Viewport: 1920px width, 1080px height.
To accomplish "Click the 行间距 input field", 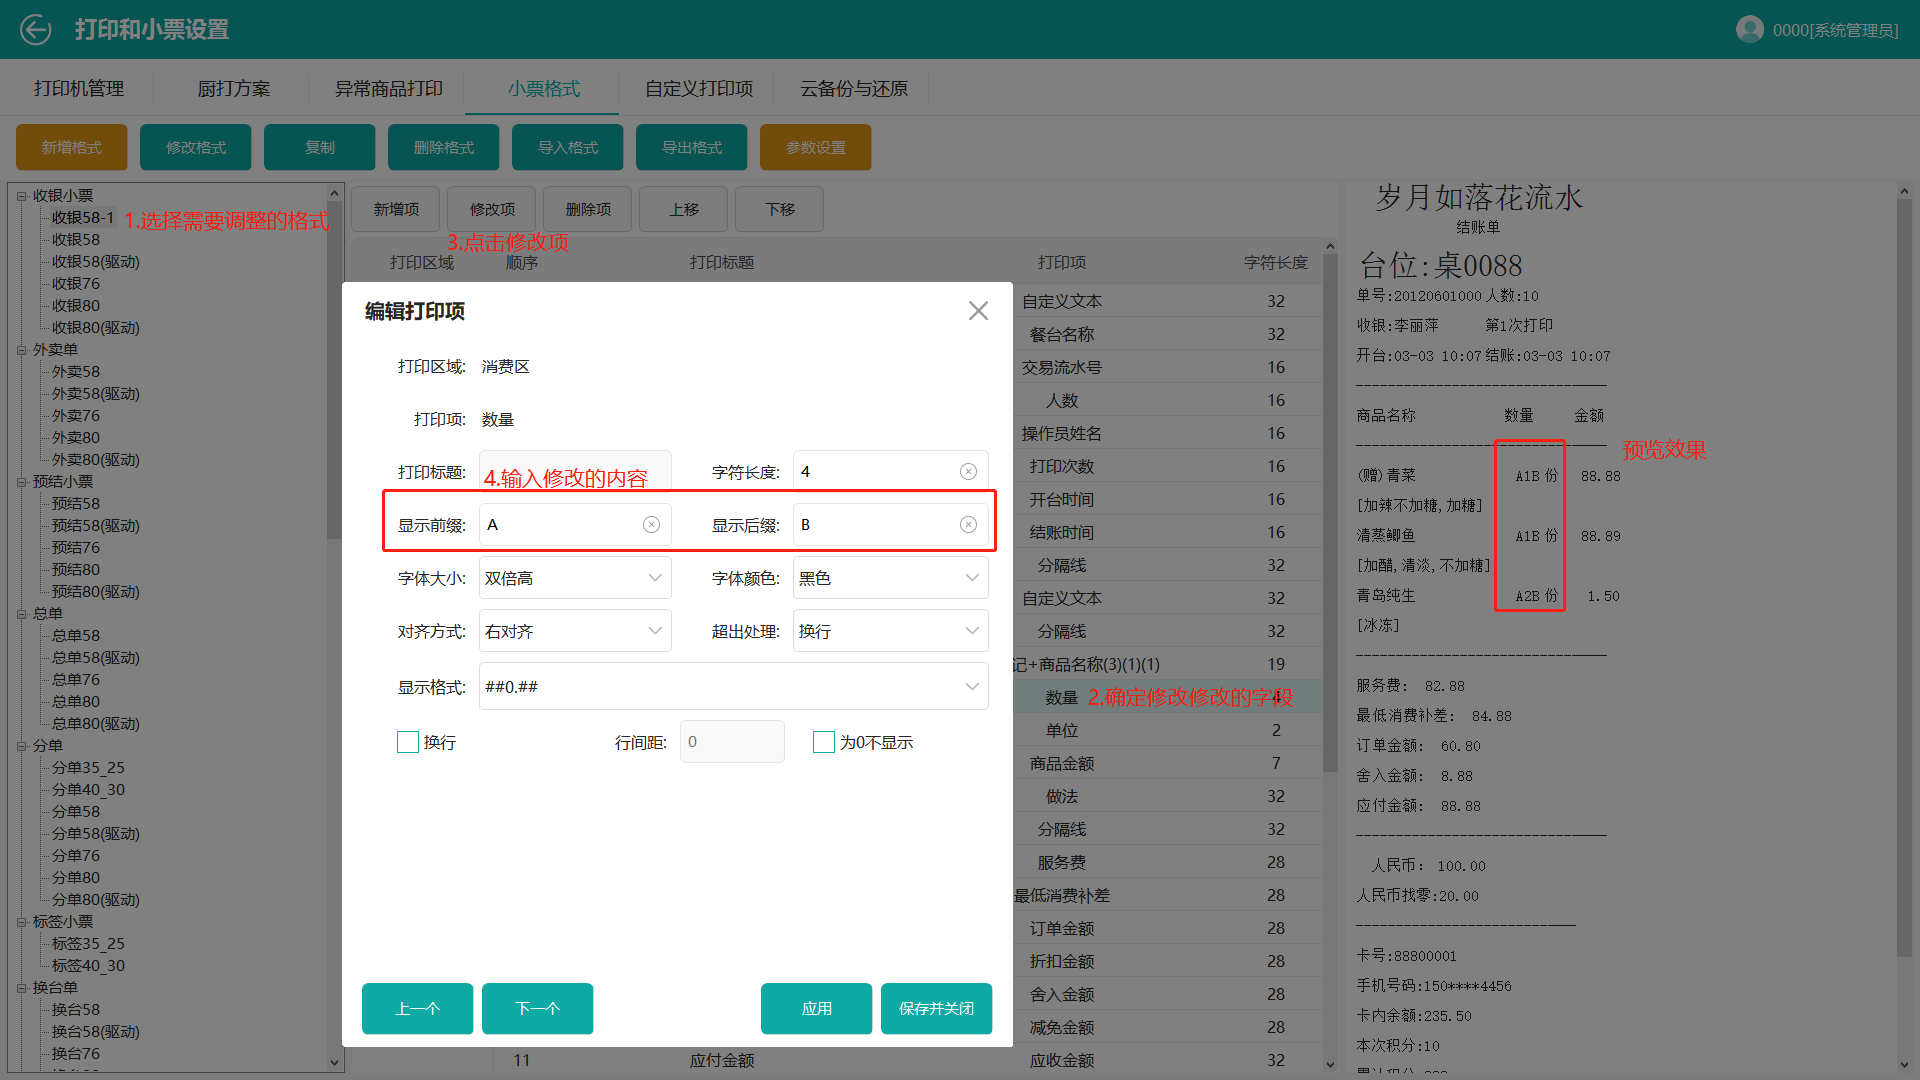I will pyautogui.click(x=732, y=742).
